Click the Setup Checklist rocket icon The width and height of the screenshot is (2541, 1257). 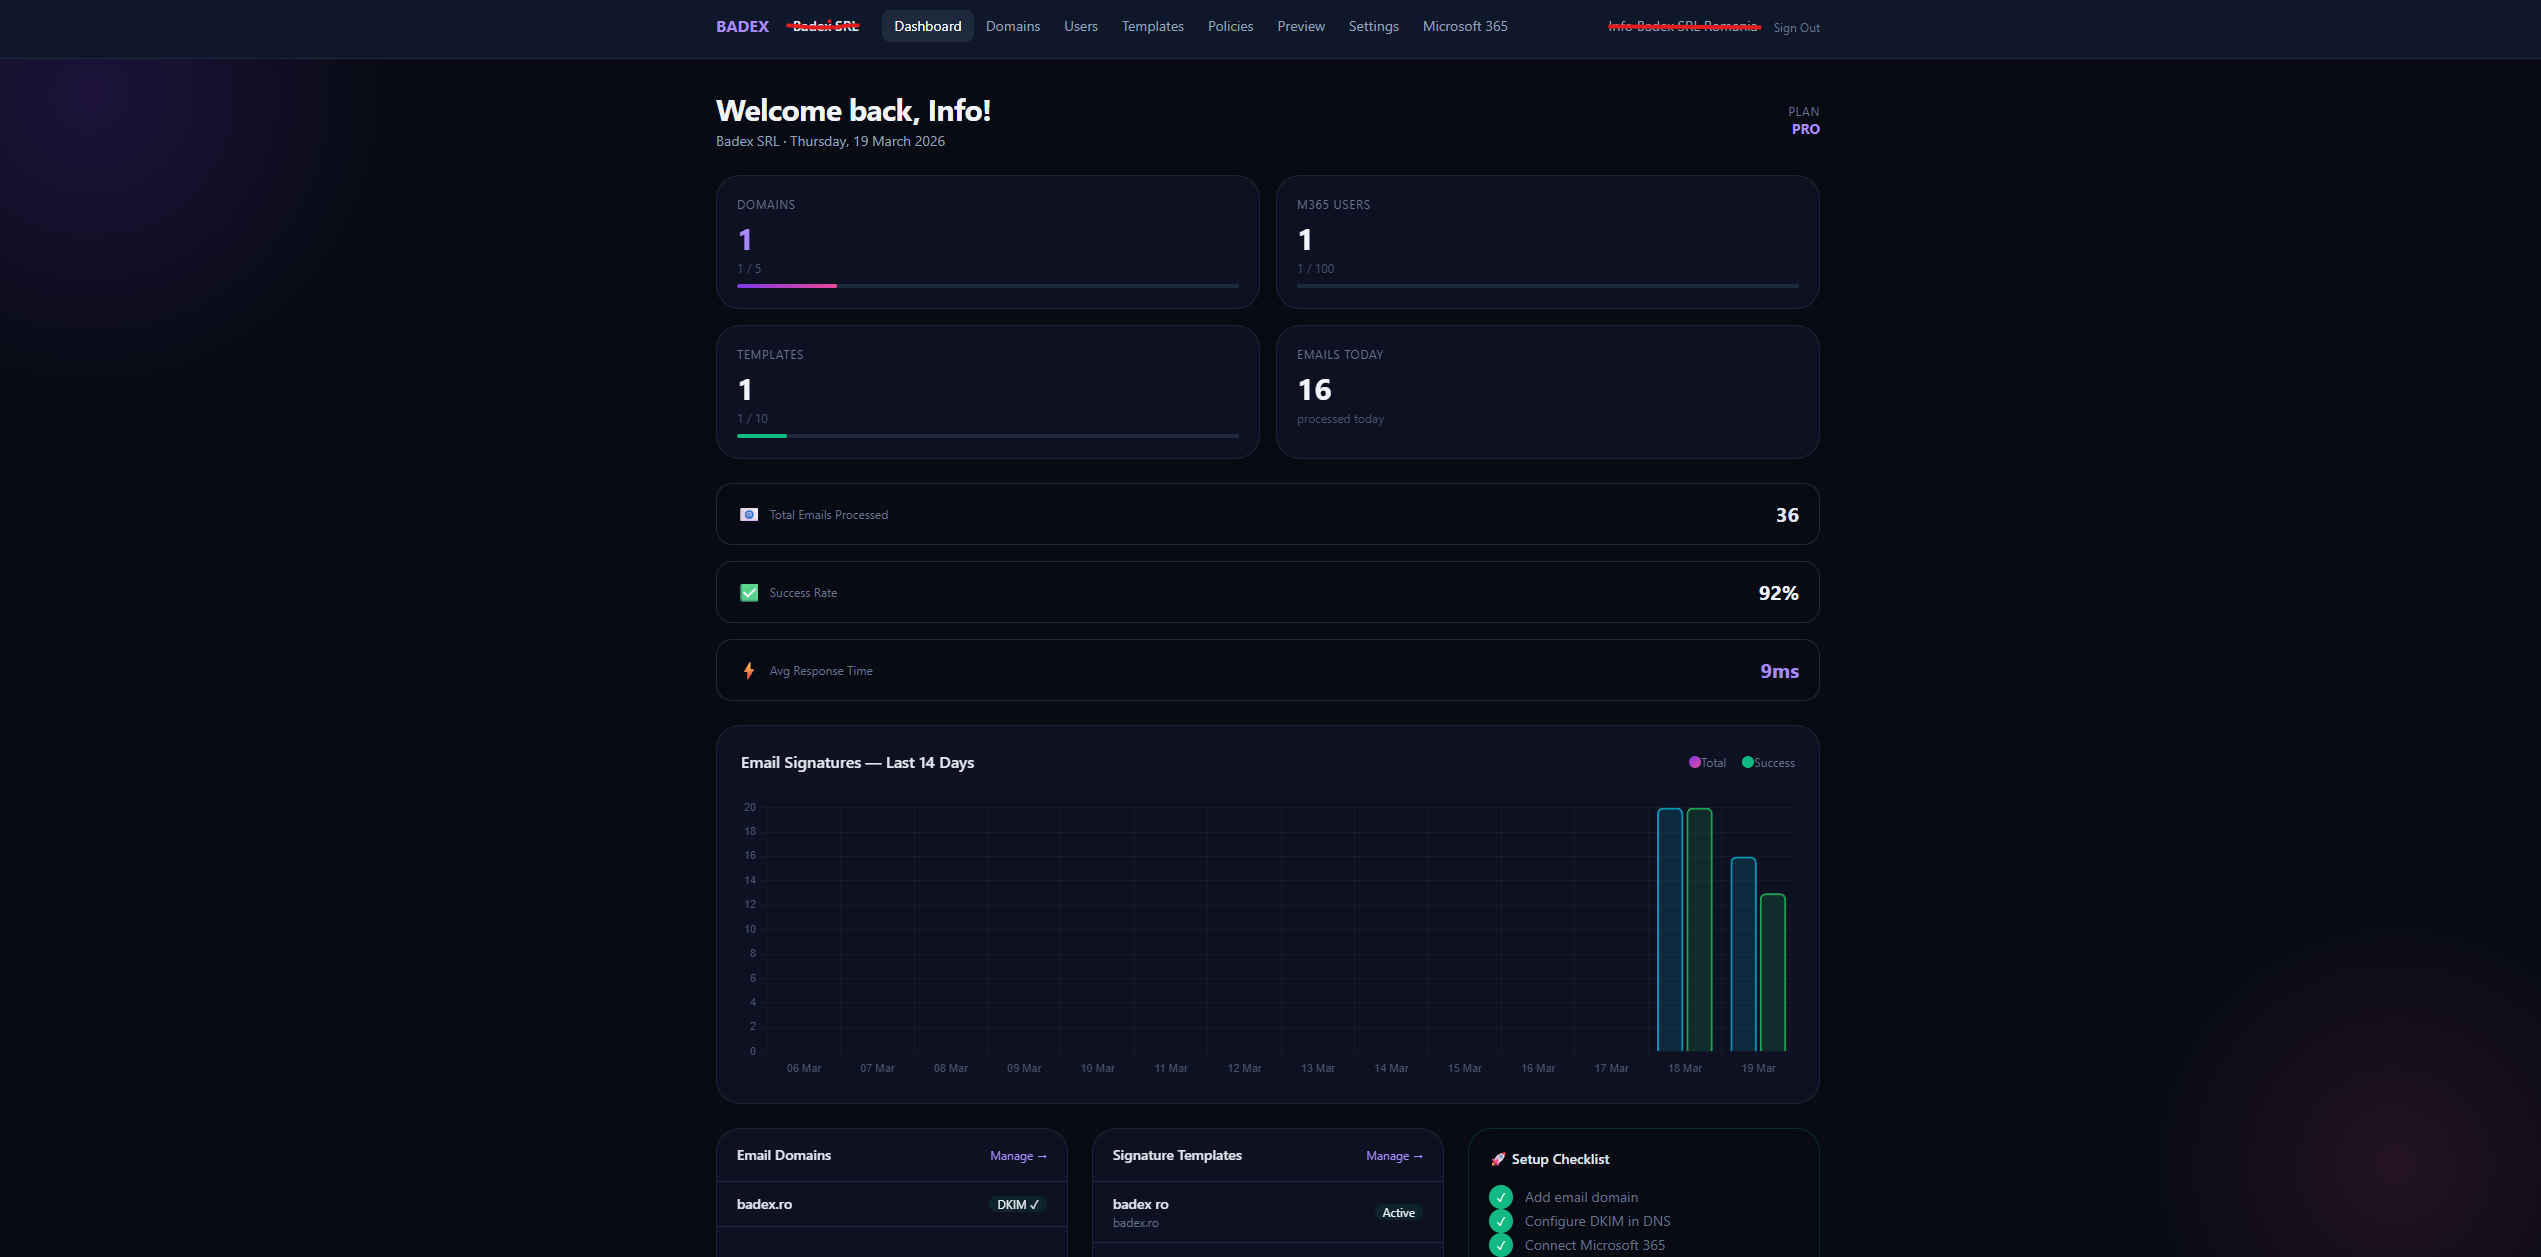[1498, 1159]
